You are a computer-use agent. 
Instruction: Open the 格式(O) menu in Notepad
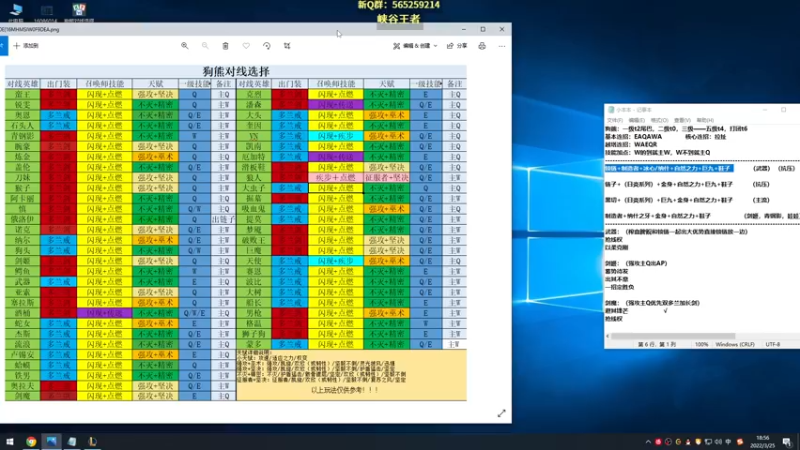pyautogui.click(x=659, y=120)
